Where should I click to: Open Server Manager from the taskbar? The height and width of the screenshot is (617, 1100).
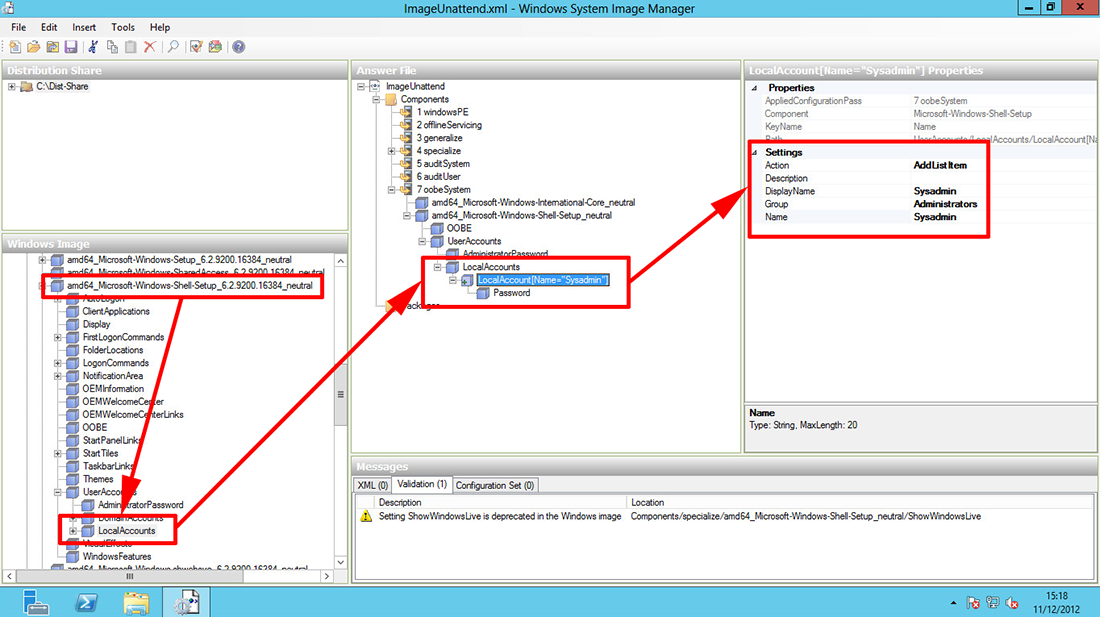click(34, 602)
